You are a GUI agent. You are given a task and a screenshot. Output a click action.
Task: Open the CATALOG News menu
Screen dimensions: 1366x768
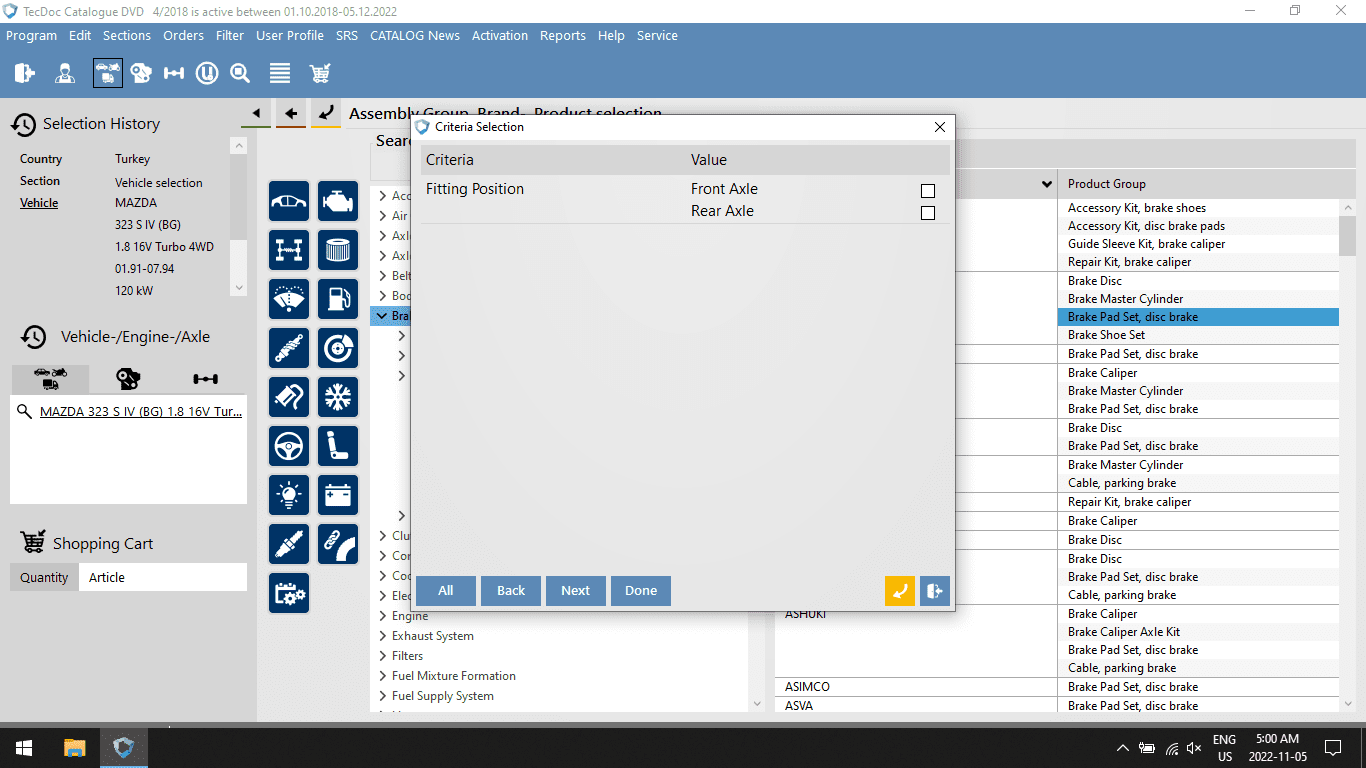point(414,35)
